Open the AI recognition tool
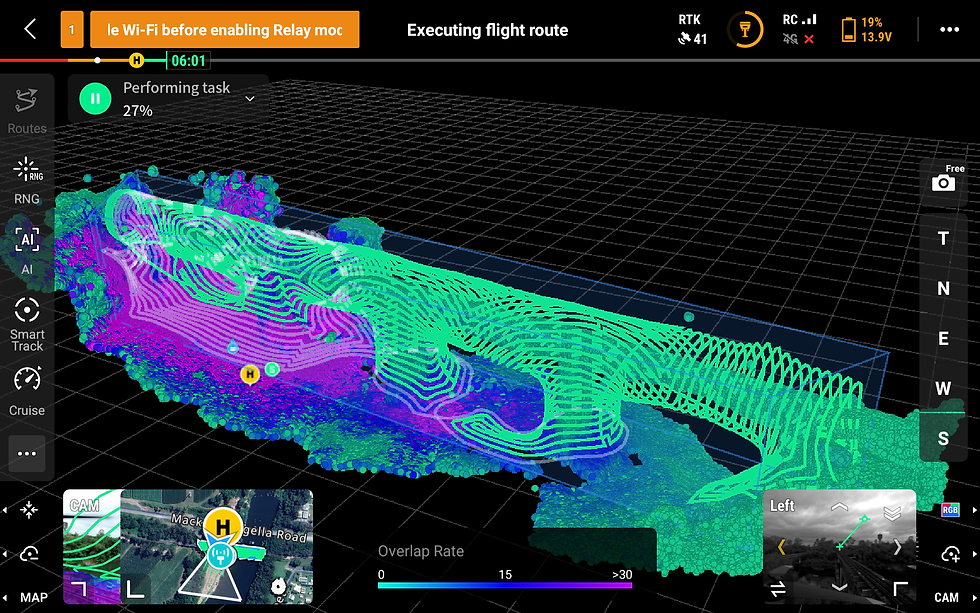The image size is (980, 613). [x=27, y=251]
